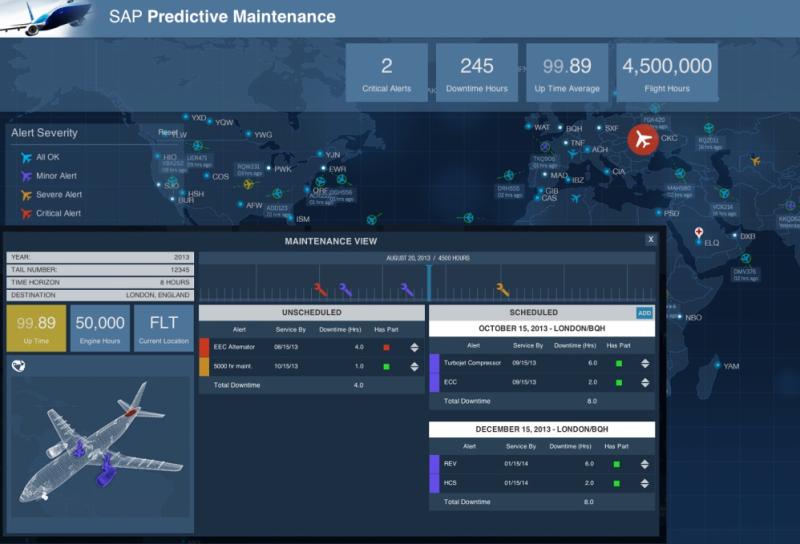Click the PSD airport marker on the map
Viewport: 800px width, 544px height.
click(658, 212)
